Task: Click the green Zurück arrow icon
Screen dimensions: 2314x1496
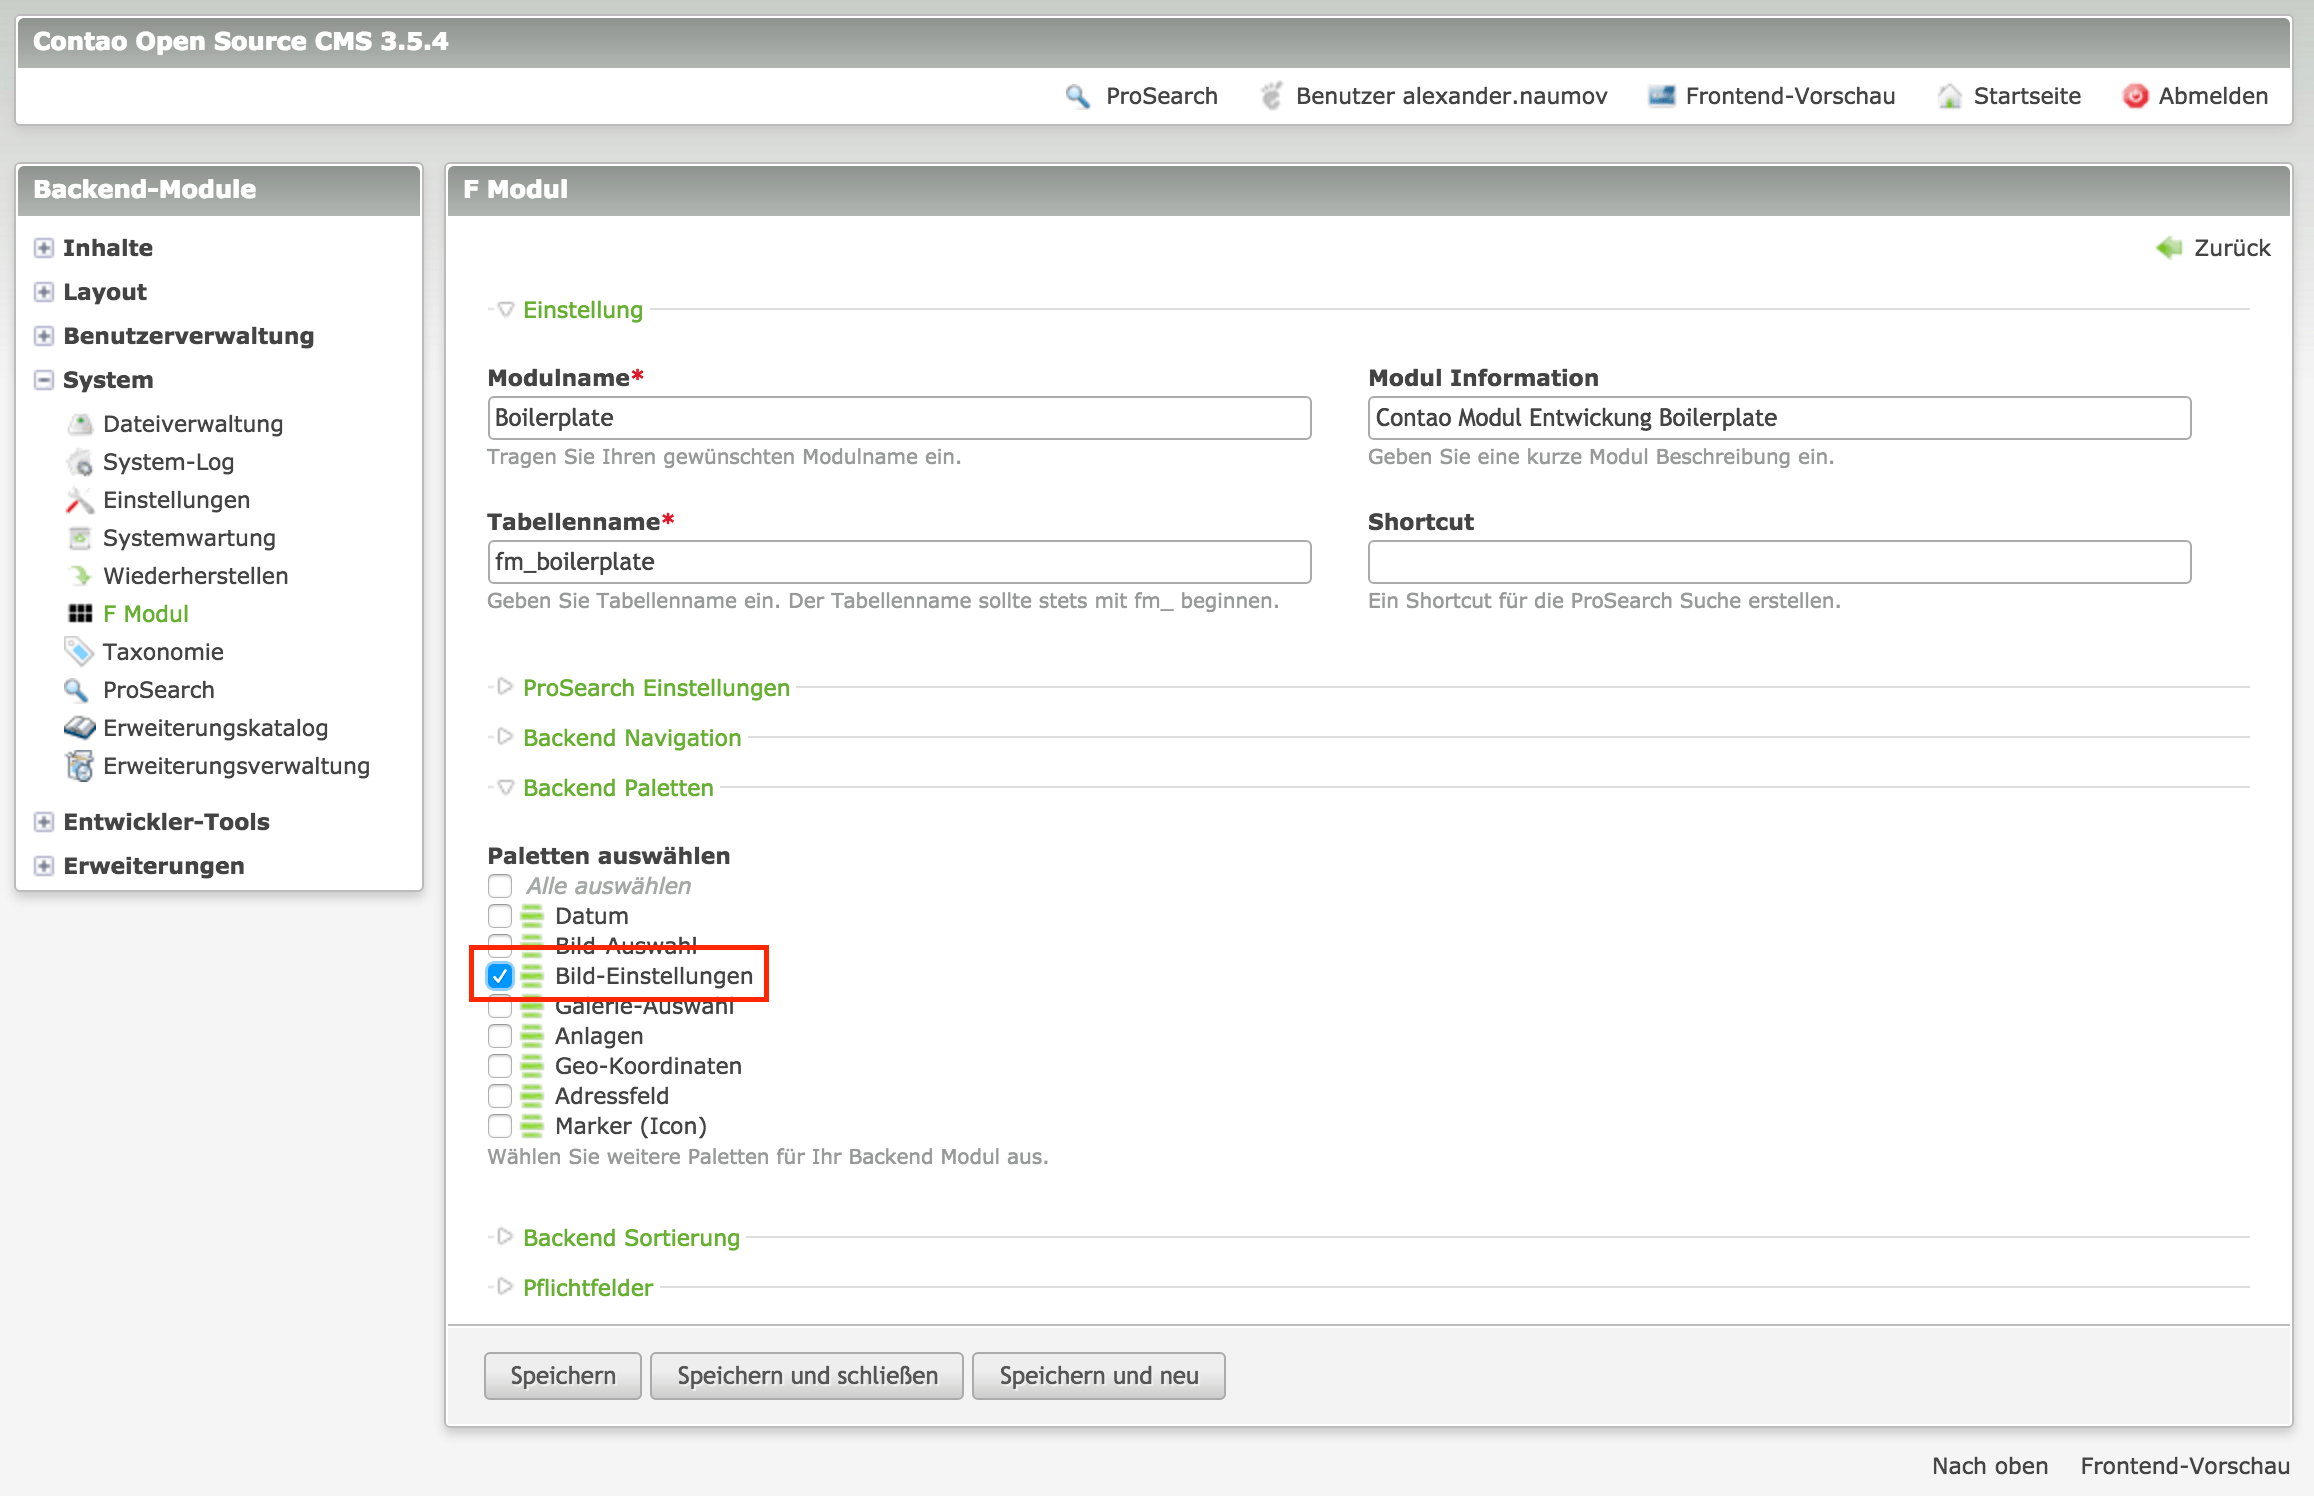Action: point(2168,248)
